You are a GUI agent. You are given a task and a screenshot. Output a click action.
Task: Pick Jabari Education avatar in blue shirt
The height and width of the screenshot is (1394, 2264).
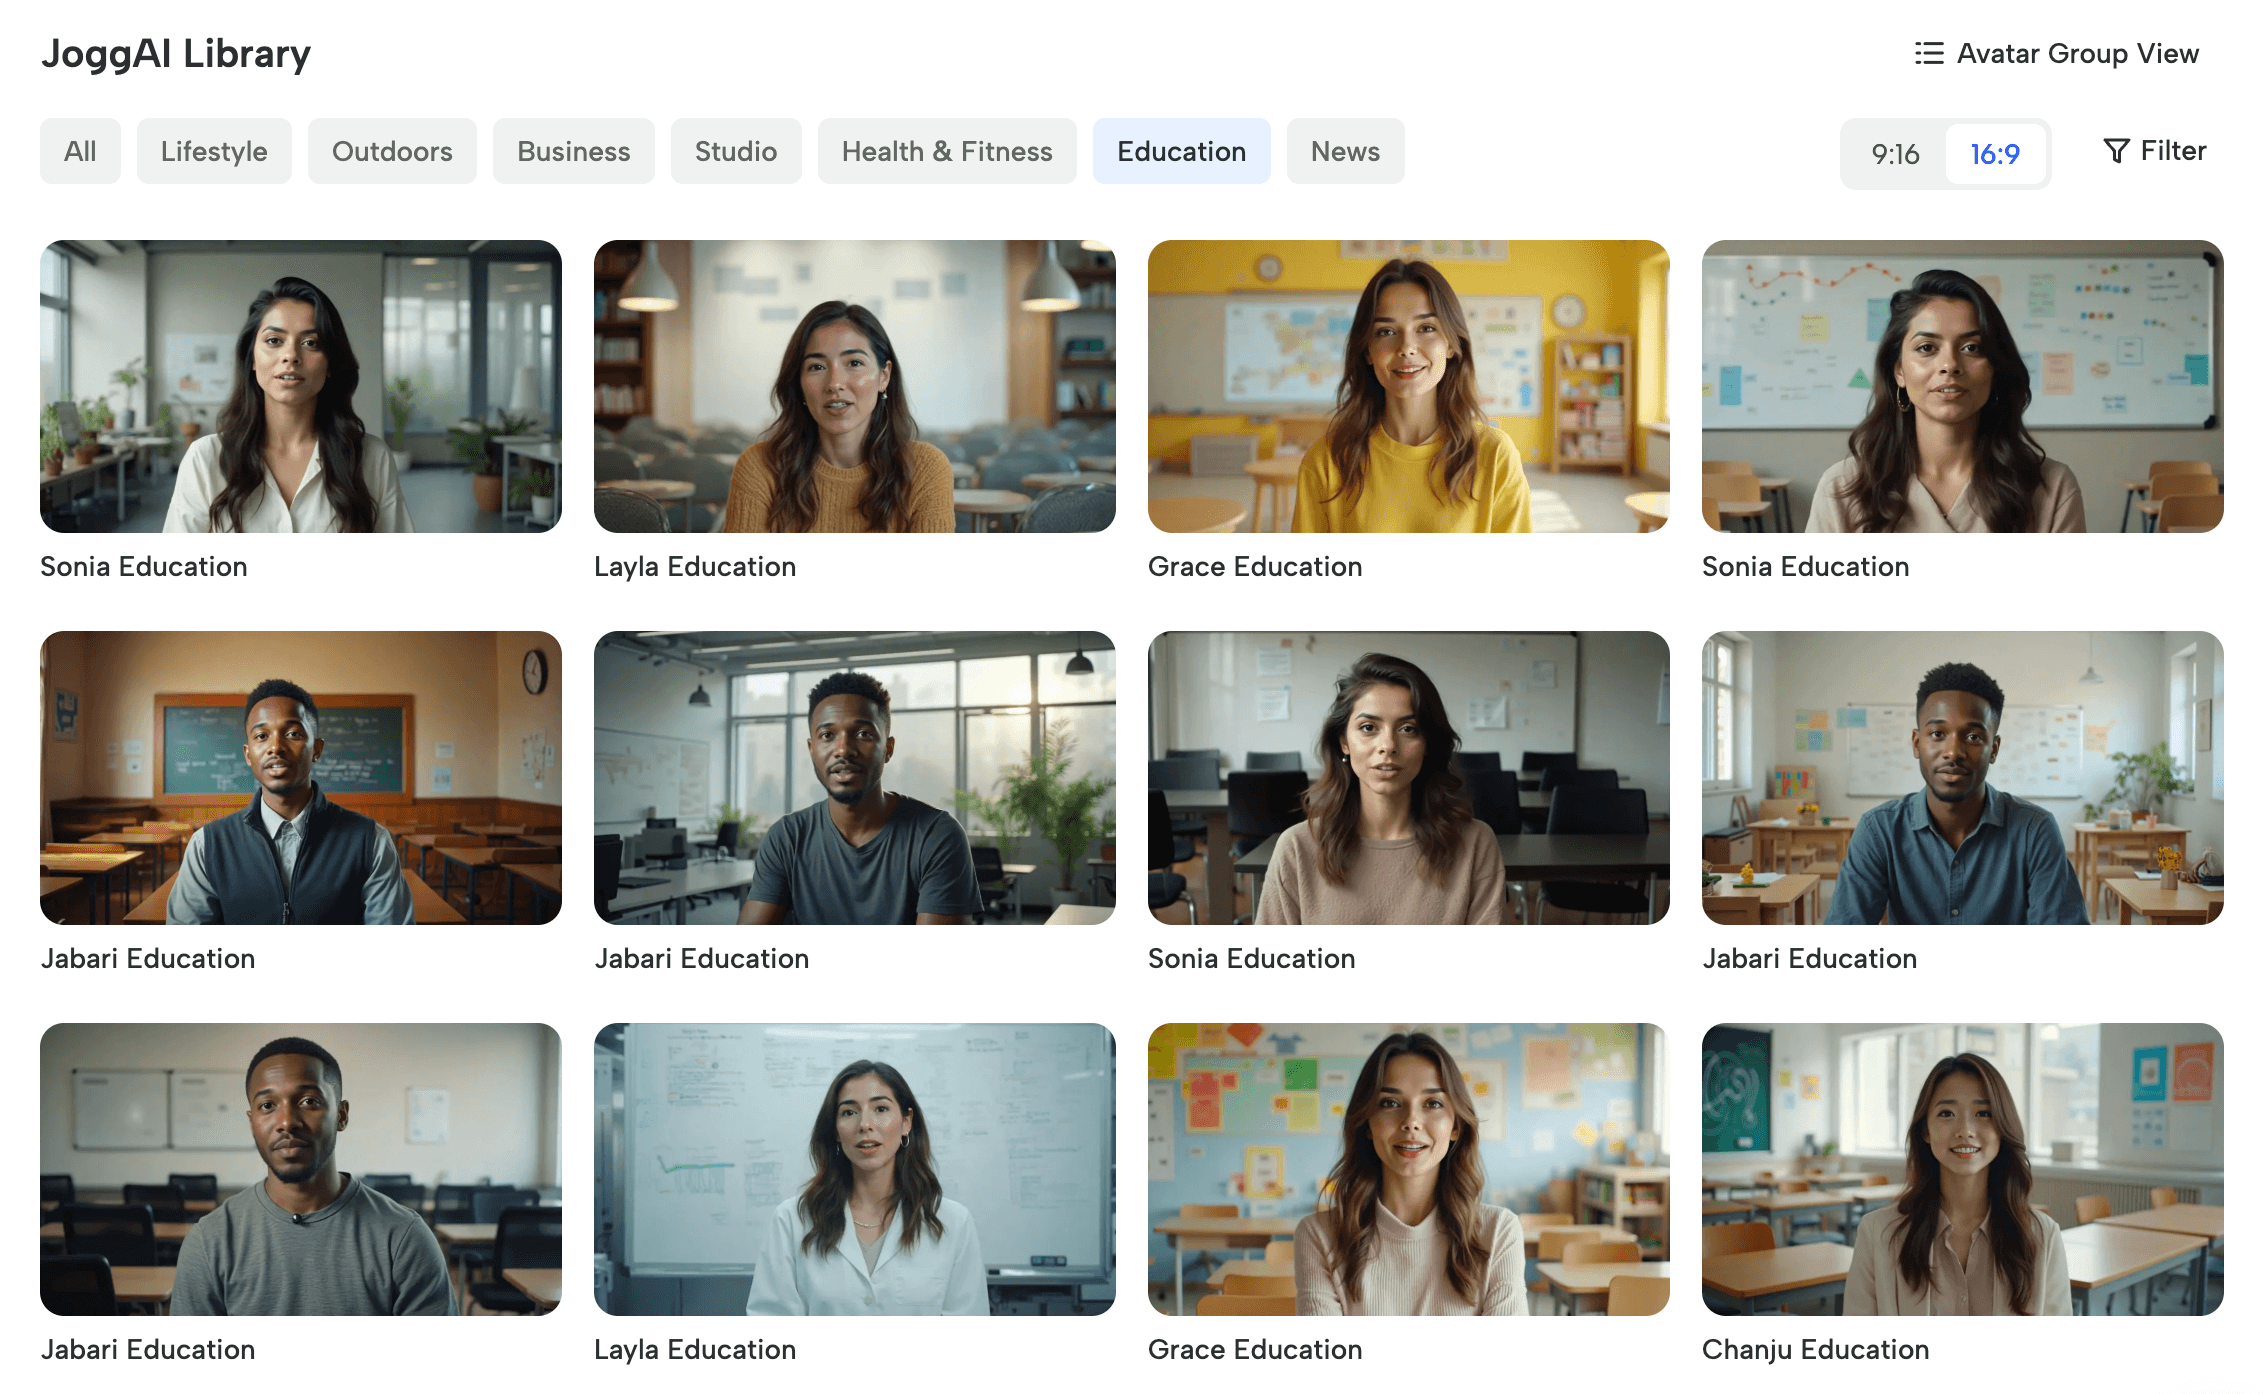click(x=1963, y=778)
